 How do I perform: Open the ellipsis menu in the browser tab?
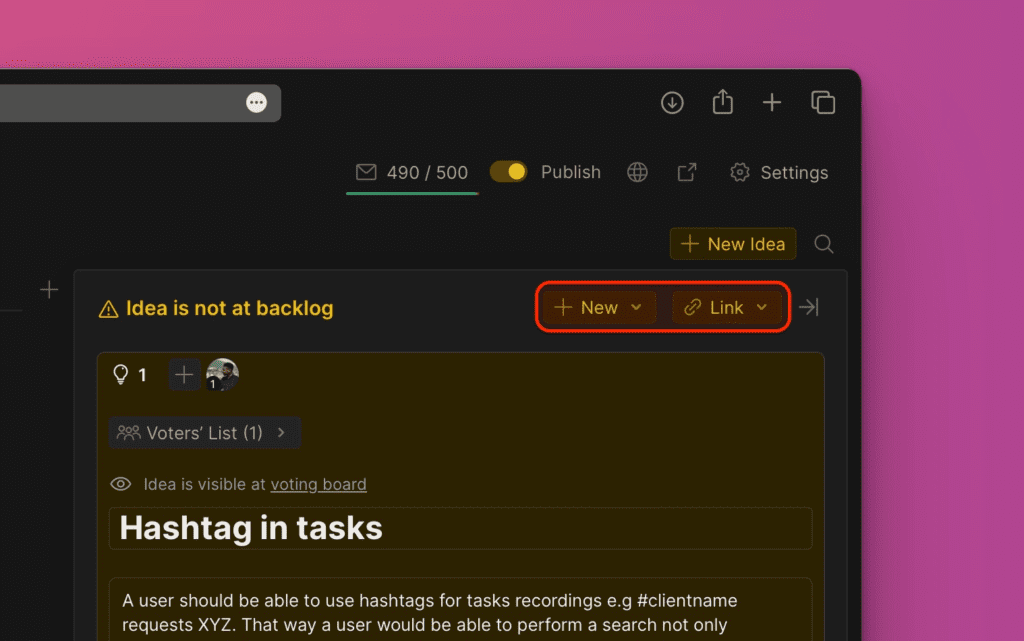click(256, 102)
